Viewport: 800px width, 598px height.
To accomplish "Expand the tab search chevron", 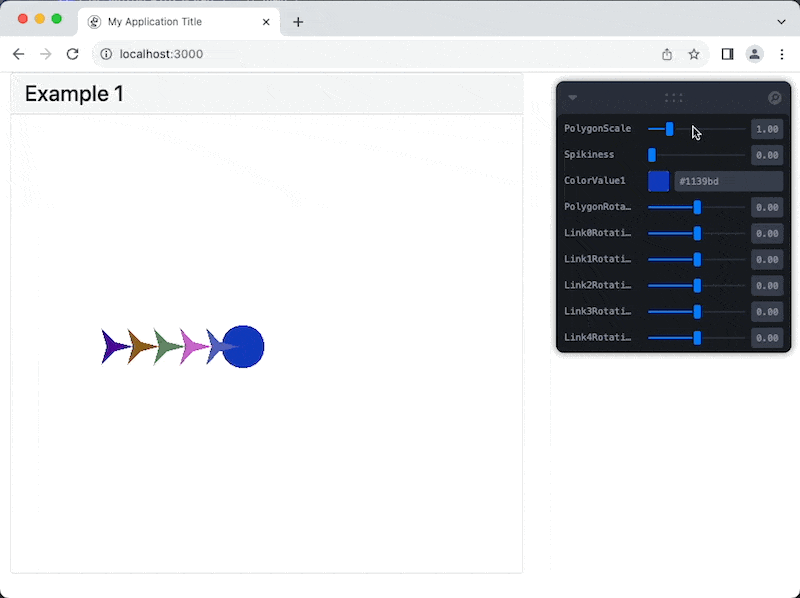I will 781,21.
